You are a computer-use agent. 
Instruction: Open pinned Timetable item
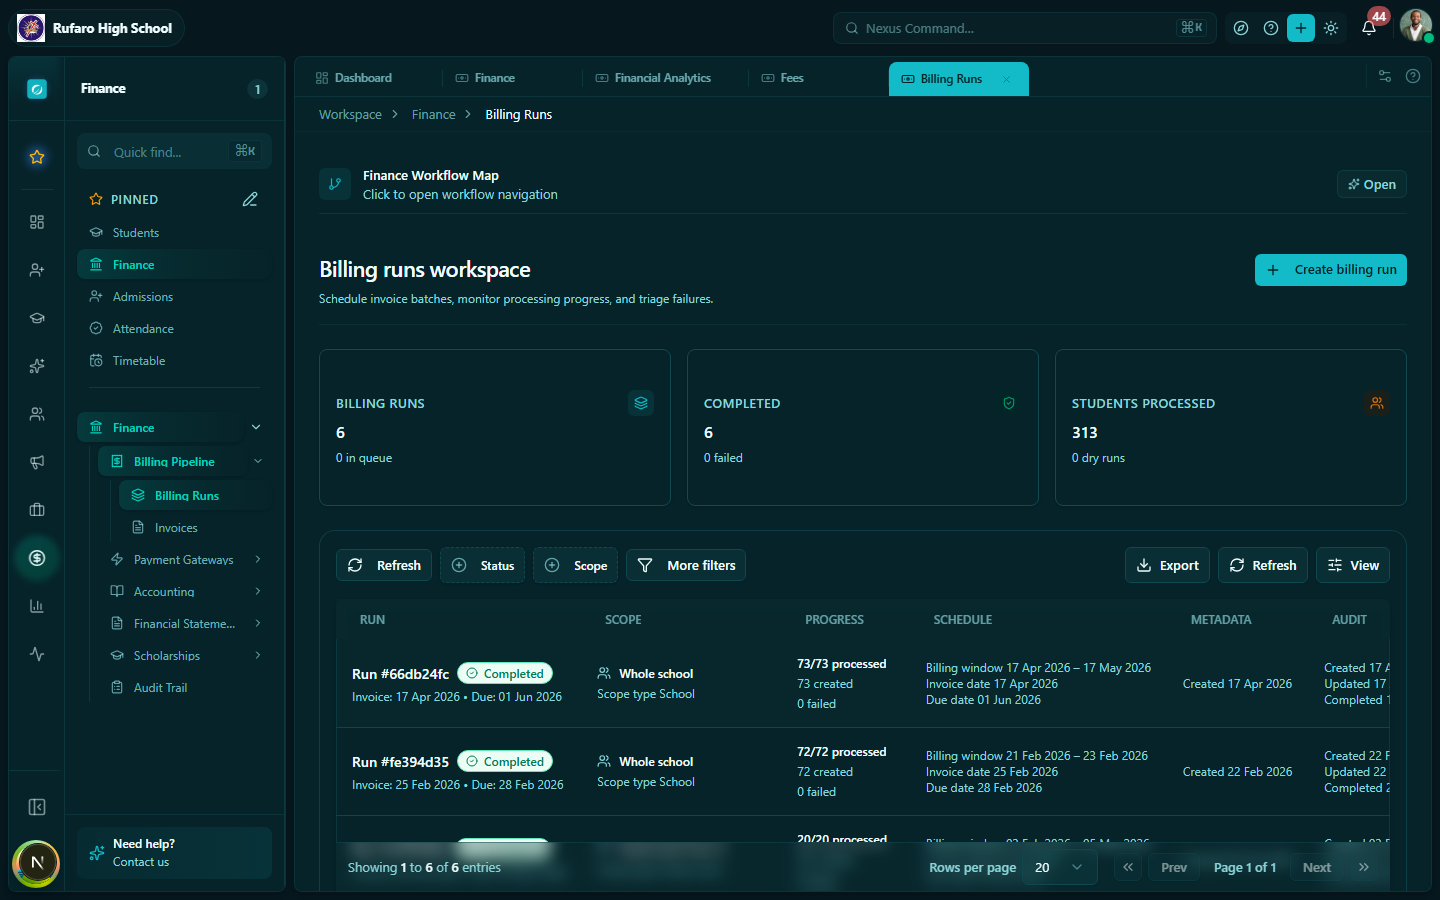pos(139,360)
